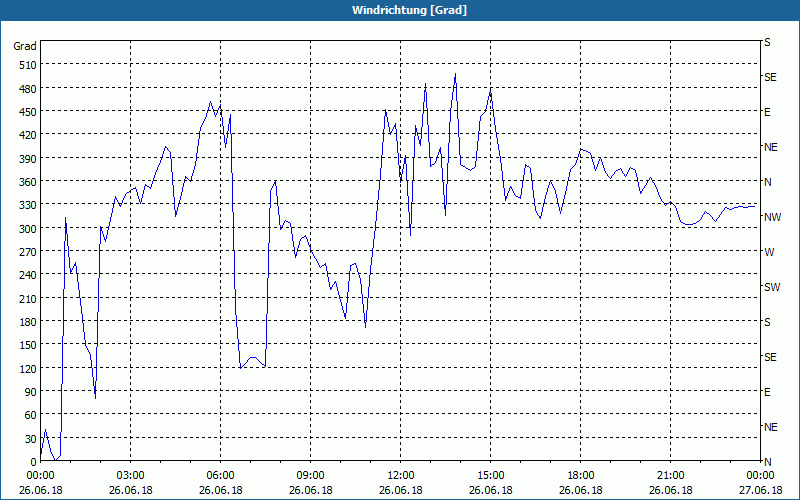Select the W compass direction label

coord(769,252)
